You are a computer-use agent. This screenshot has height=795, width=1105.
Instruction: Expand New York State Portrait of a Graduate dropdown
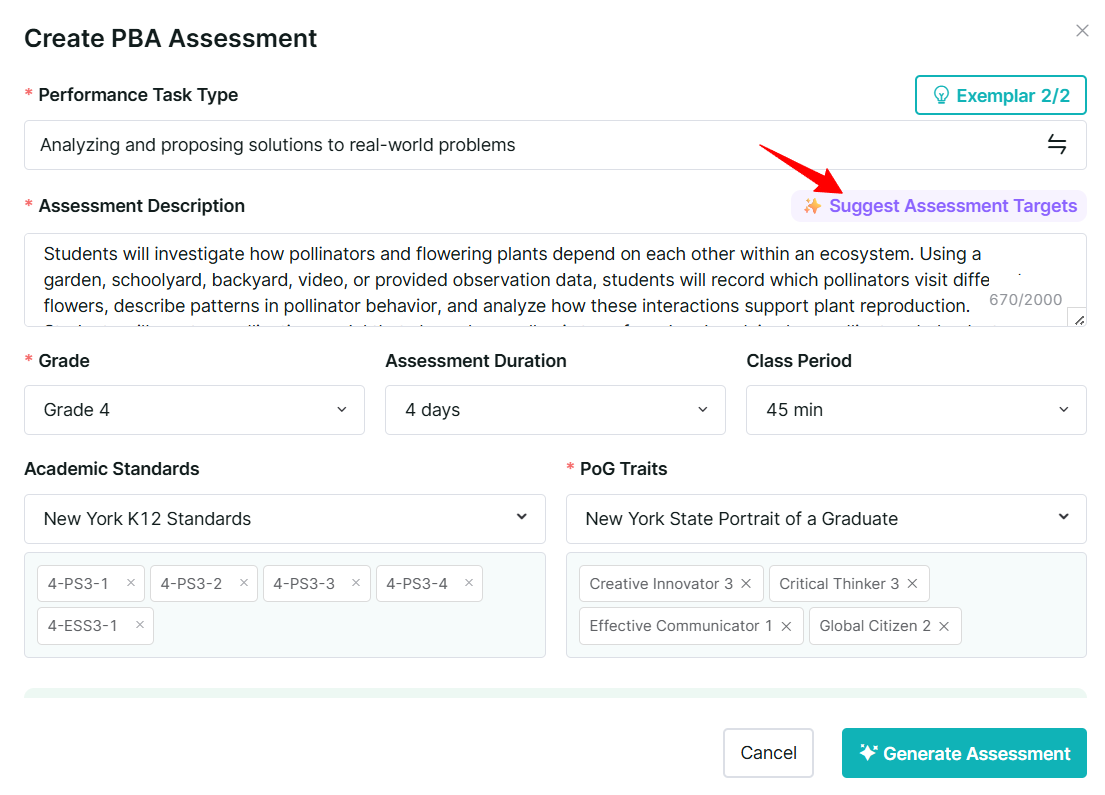click(x=826, y=519)
